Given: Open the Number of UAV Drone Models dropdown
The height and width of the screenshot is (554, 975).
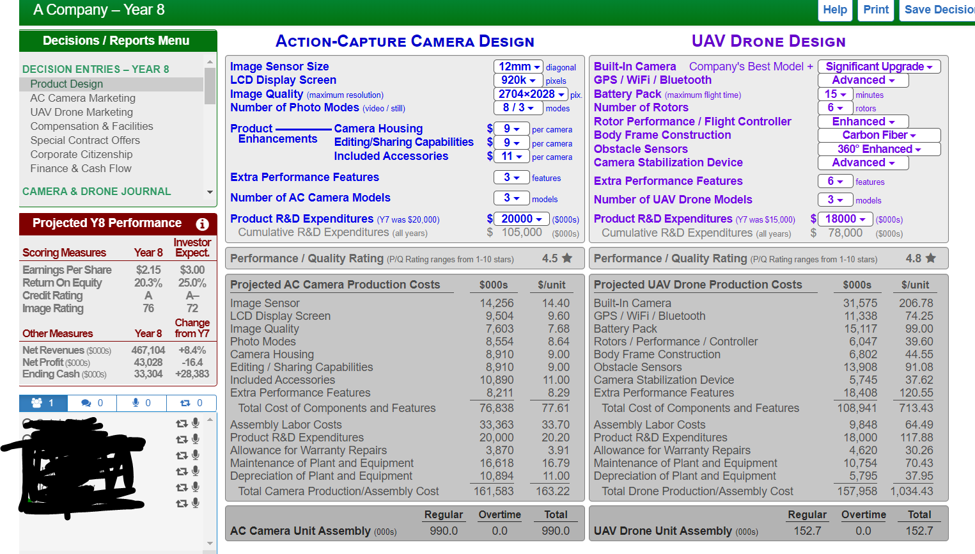Looking at the screenshot, I should (x=835, y=200).
